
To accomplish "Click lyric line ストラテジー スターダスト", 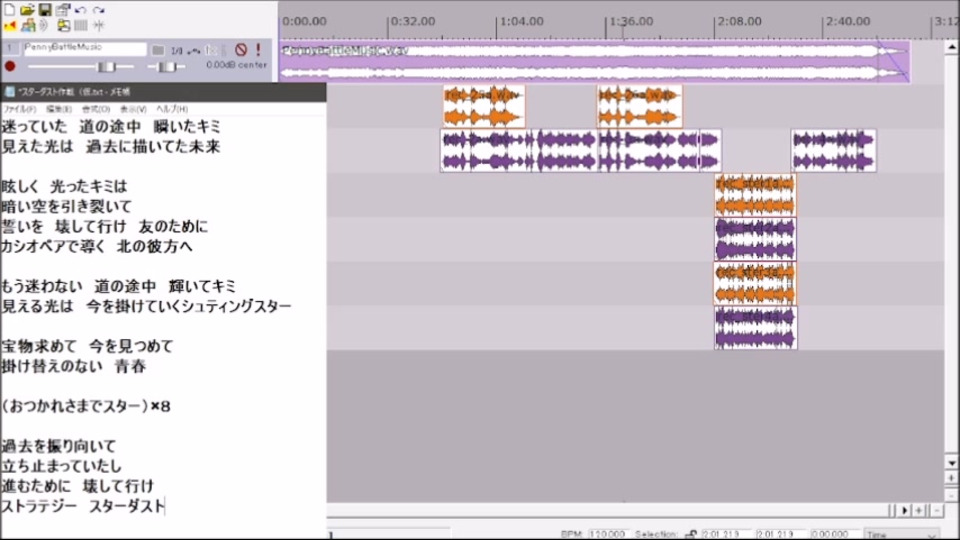I will tap(83, 506).
